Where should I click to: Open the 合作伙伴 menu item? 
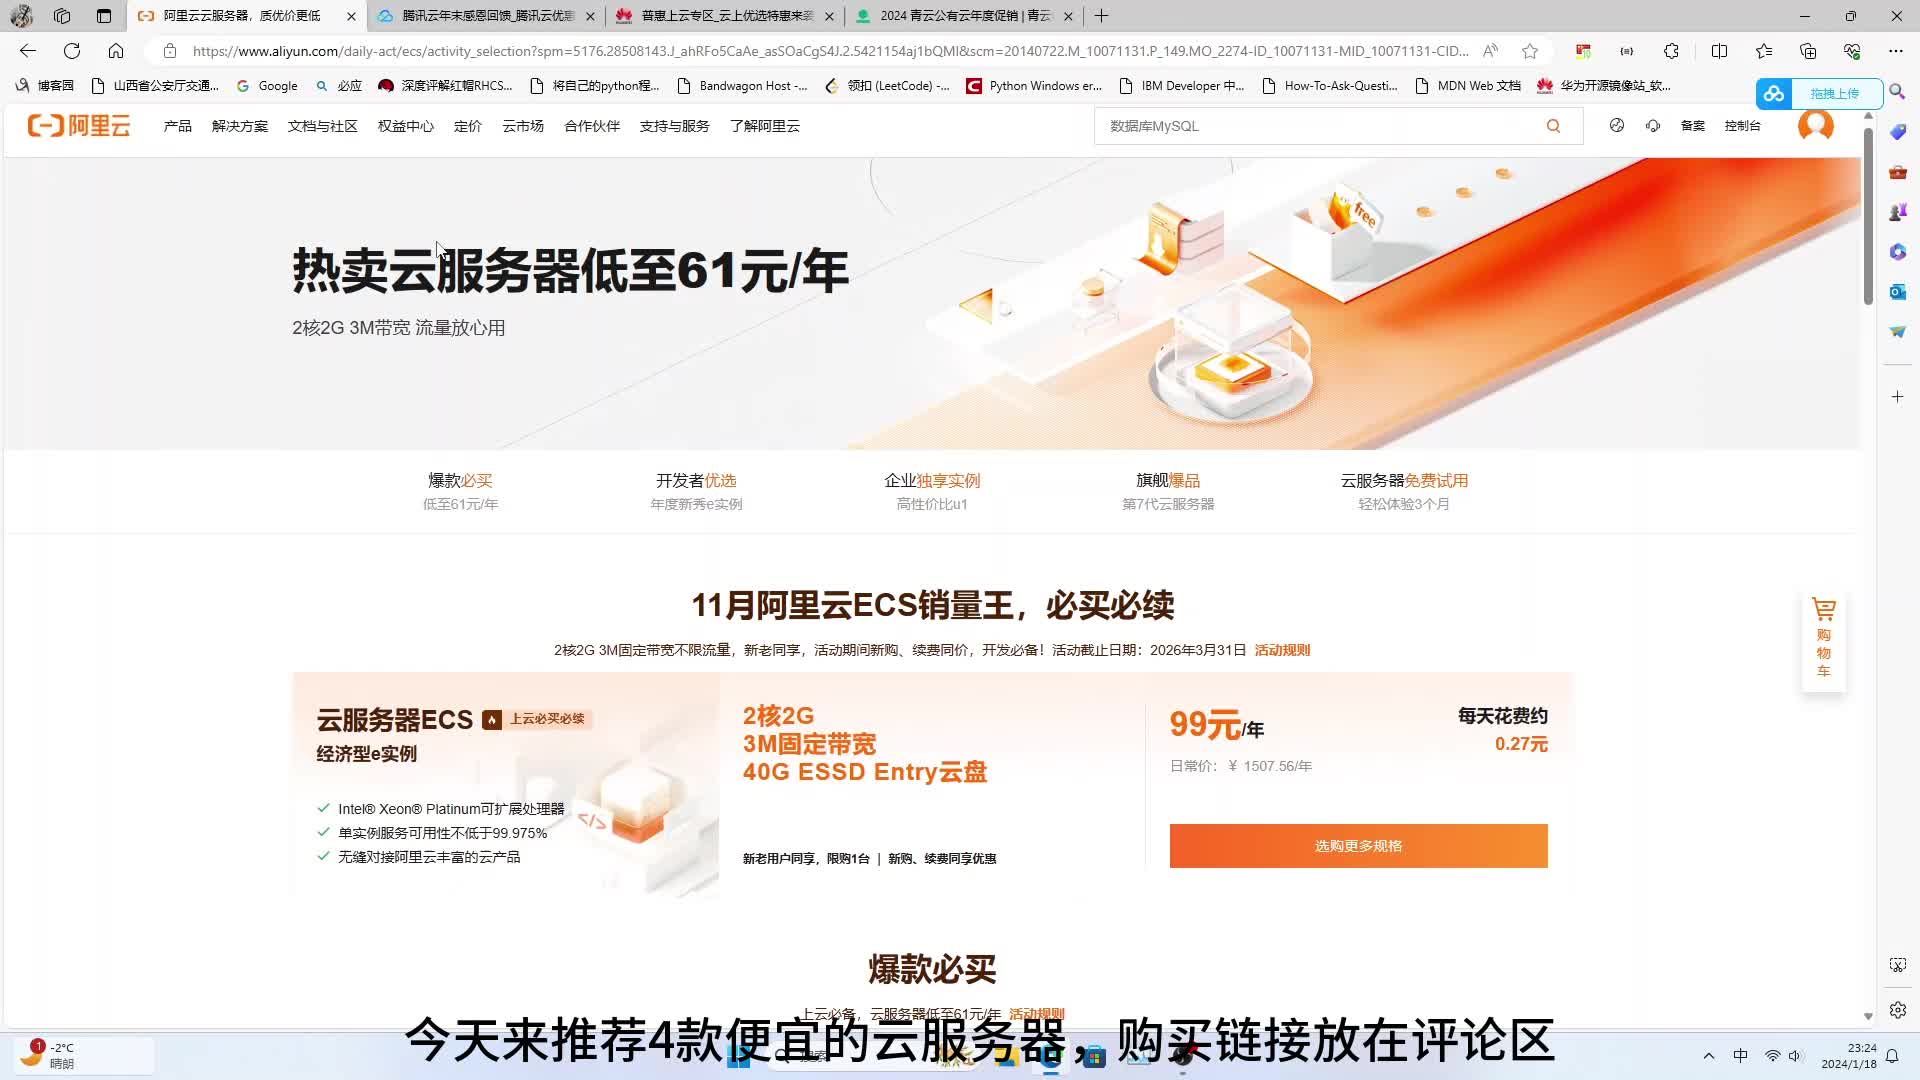(592, 126)
